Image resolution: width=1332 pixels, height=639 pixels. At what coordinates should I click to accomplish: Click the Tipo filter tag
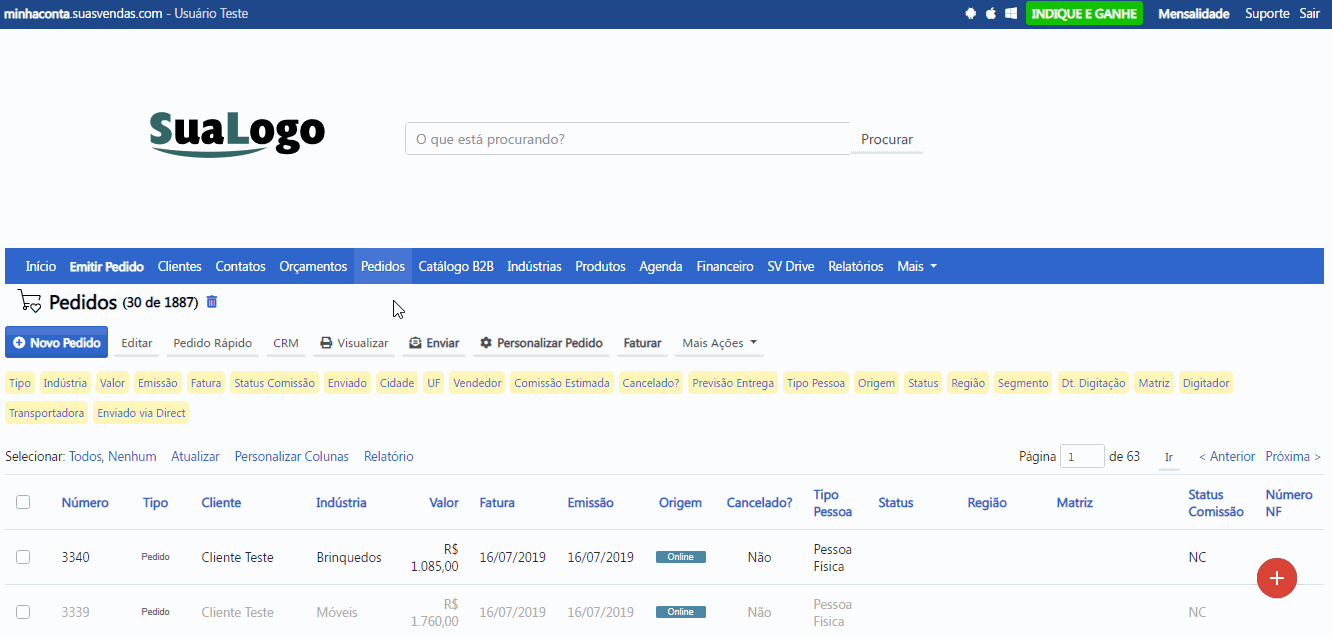coord(20,383)
